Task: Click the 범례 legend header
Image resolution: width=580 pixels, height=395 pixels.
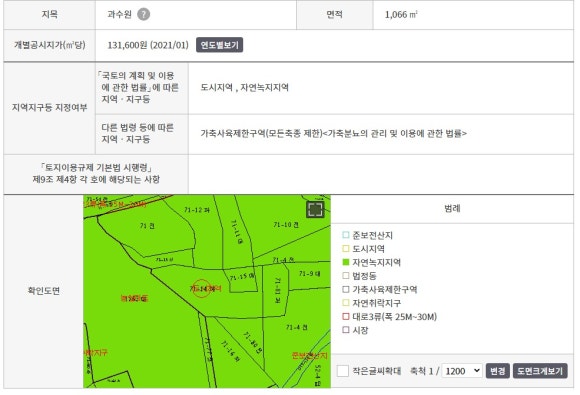Action: tap(452, 208)
